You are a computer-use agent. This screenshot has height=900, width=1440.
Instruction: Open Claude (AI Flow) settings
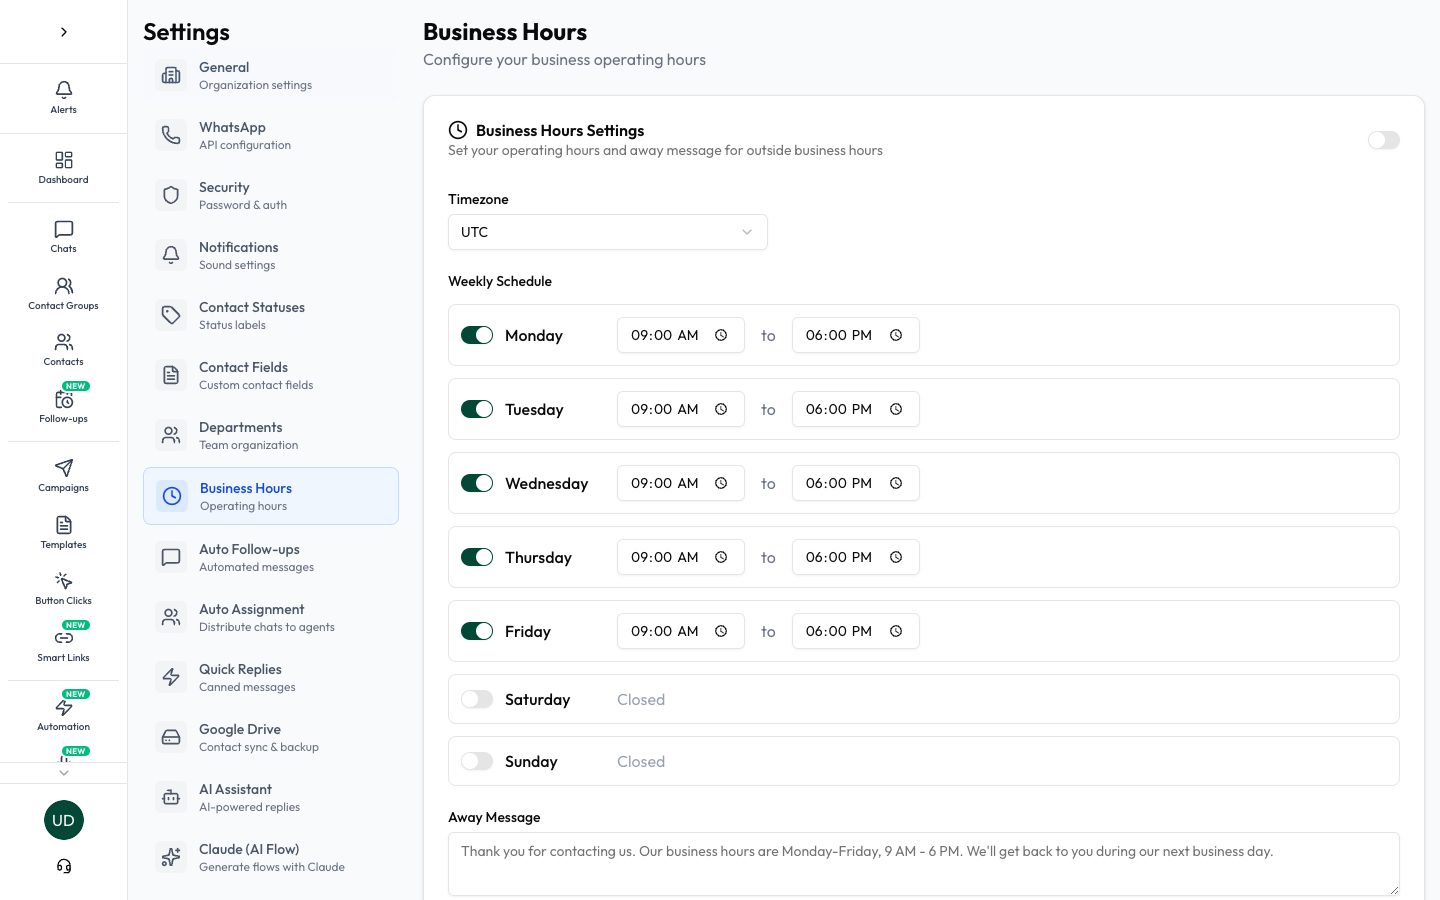click(271, 857)
